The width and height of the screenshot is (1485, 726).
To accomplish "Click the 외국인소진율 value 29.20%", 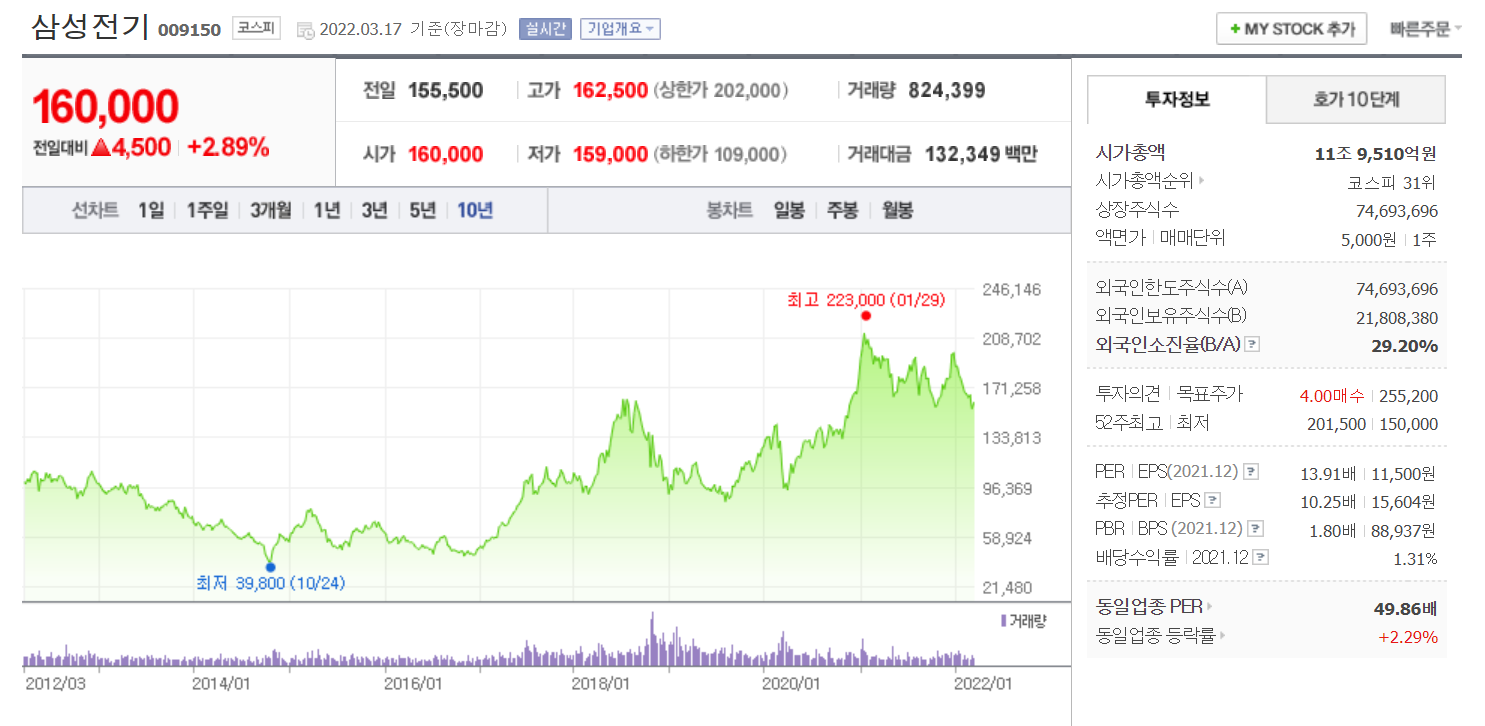I will (1405, 346).
